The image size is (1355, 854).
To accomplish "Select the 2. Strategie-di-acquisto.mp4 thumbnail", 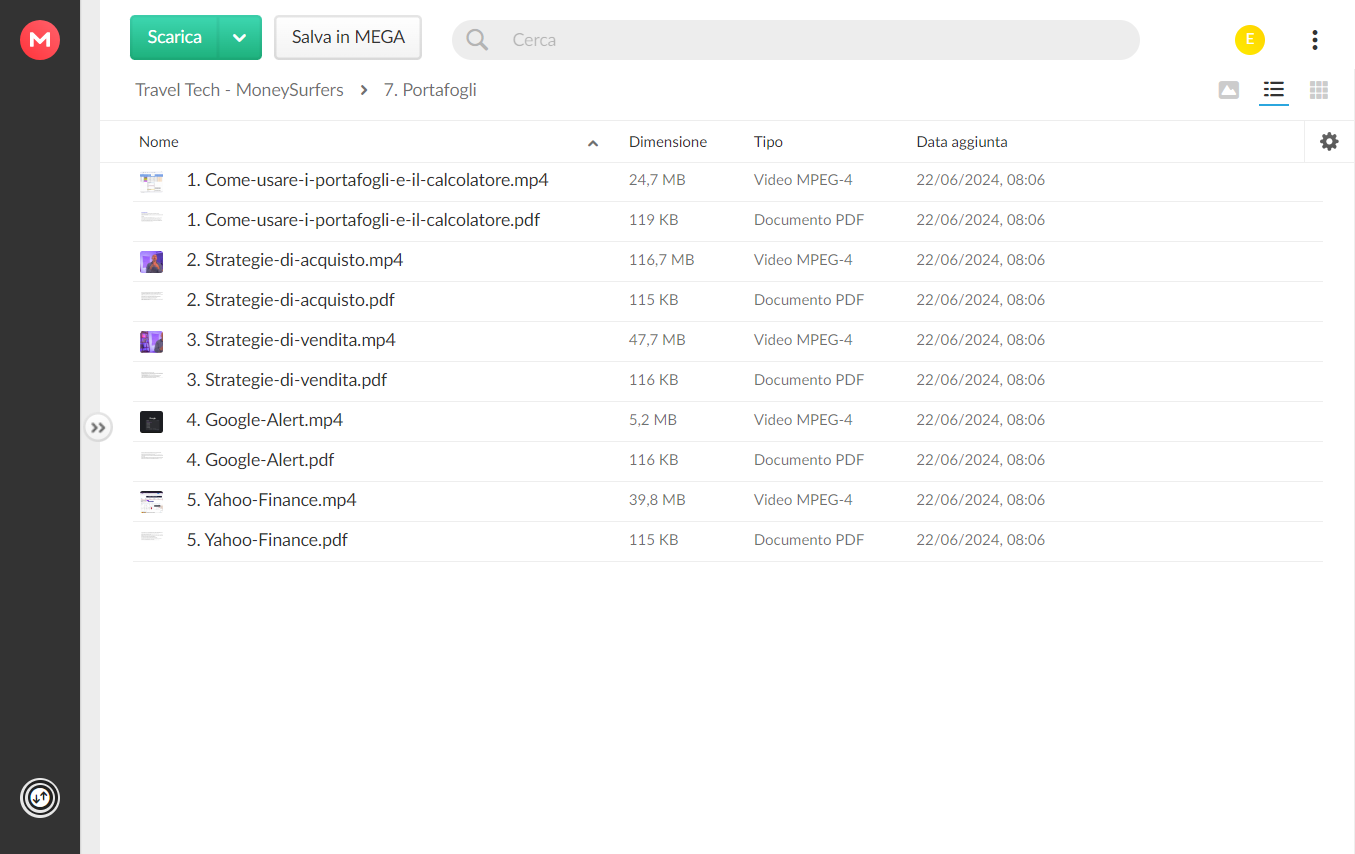I will coord(151,261).
